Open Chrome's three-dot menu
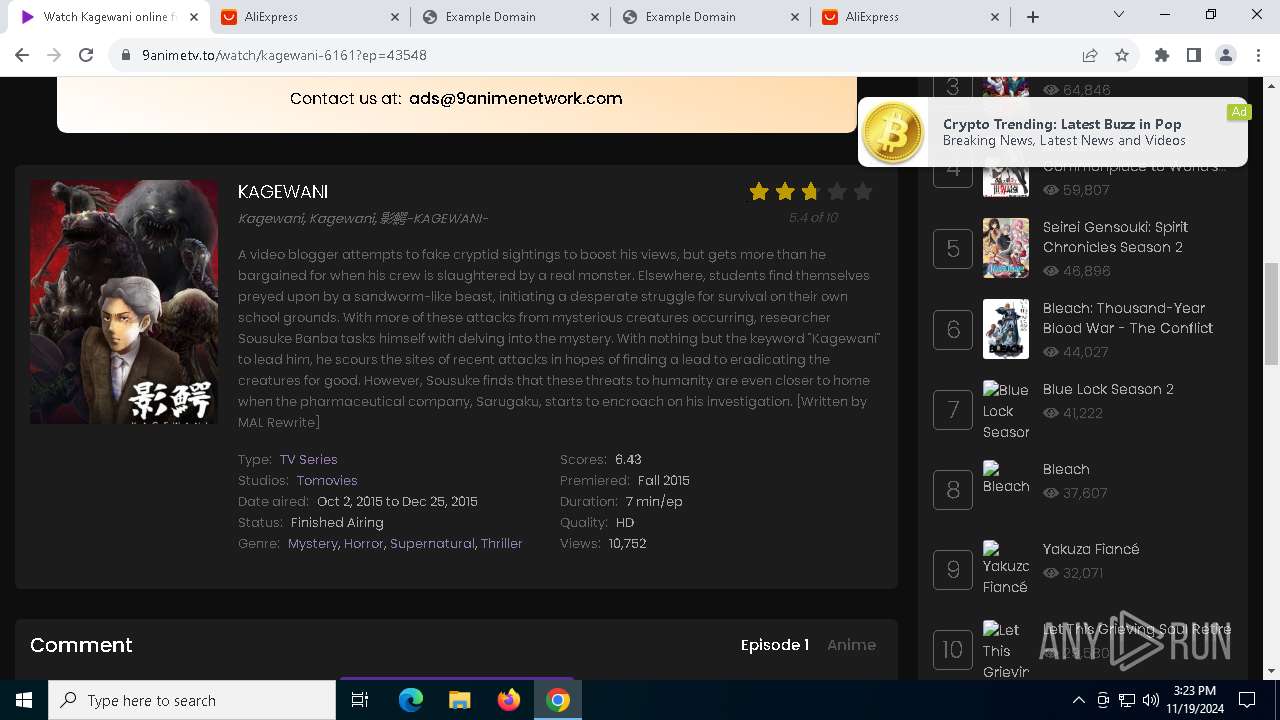1280x720 pixels. click(1258, 55)
